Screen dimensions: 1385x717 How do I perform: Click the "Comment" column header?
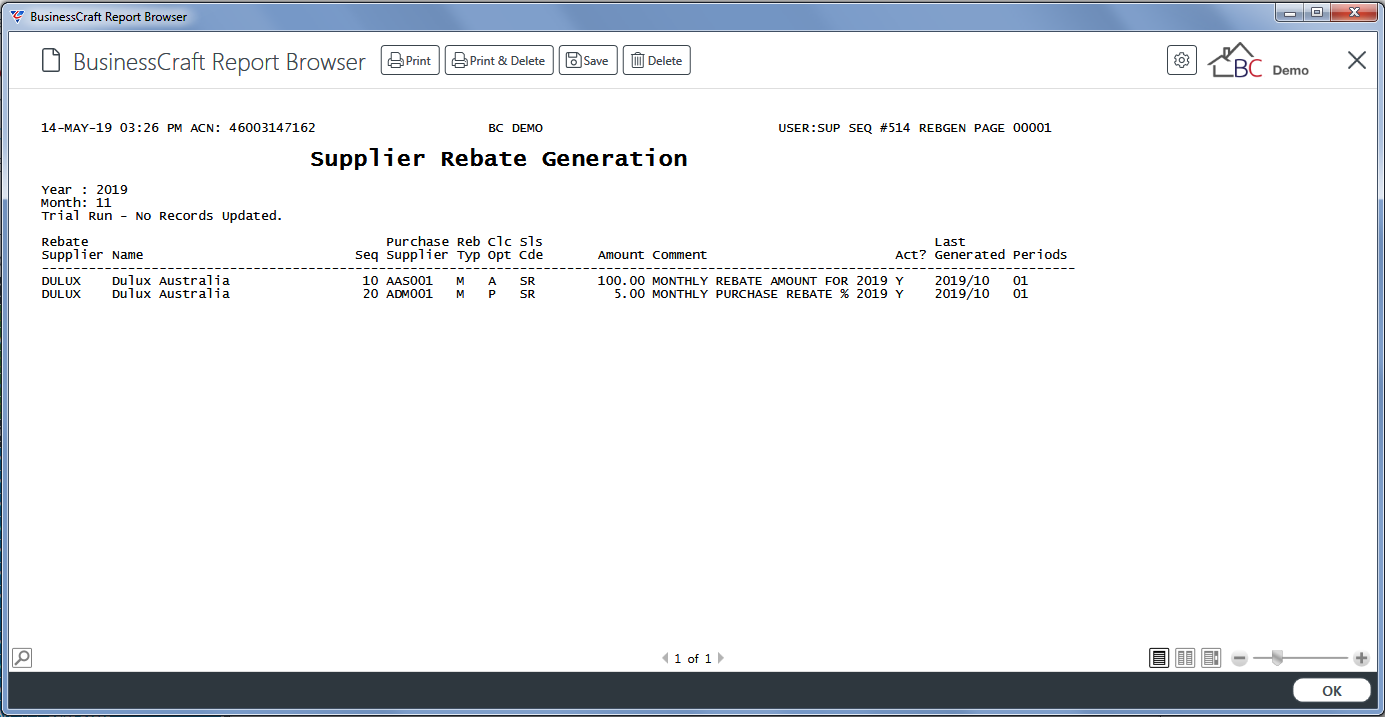click(x=680, y=255)
